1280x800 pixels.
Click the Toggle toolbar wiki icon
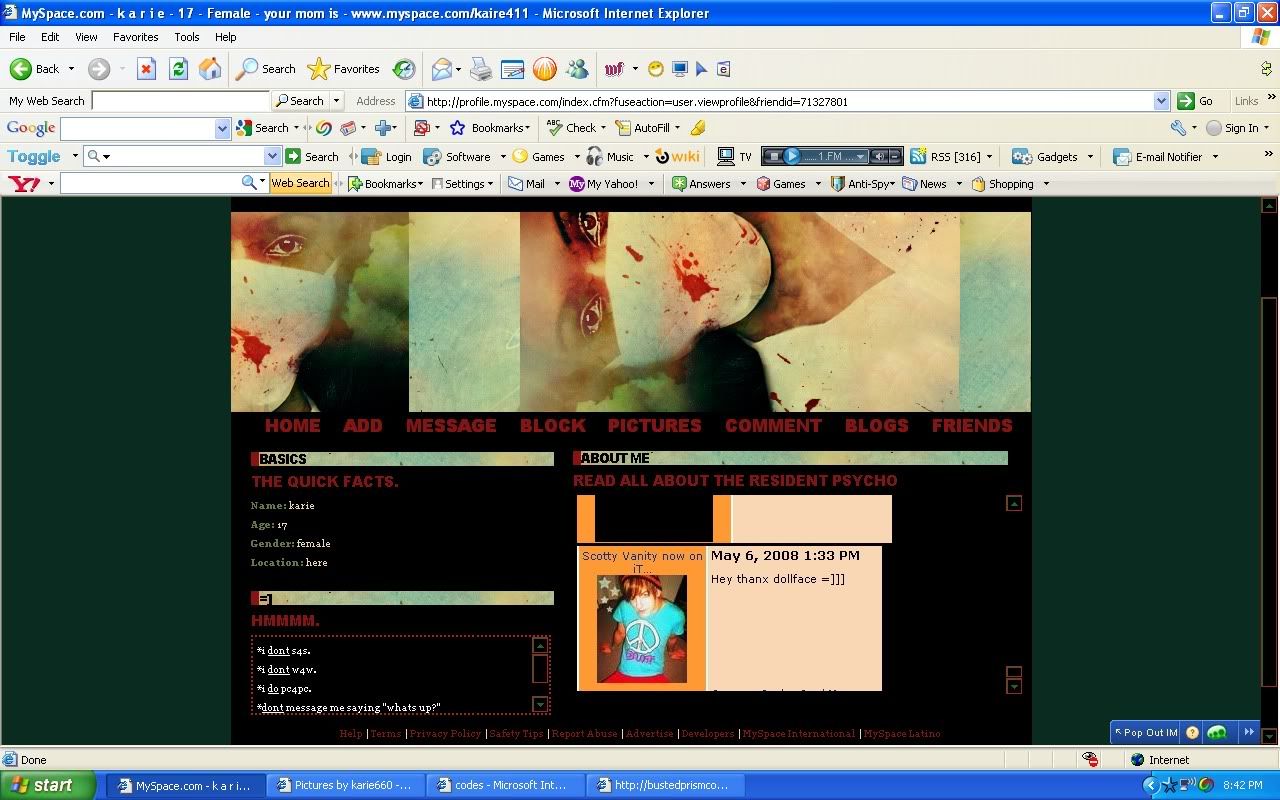click(677, 156)
